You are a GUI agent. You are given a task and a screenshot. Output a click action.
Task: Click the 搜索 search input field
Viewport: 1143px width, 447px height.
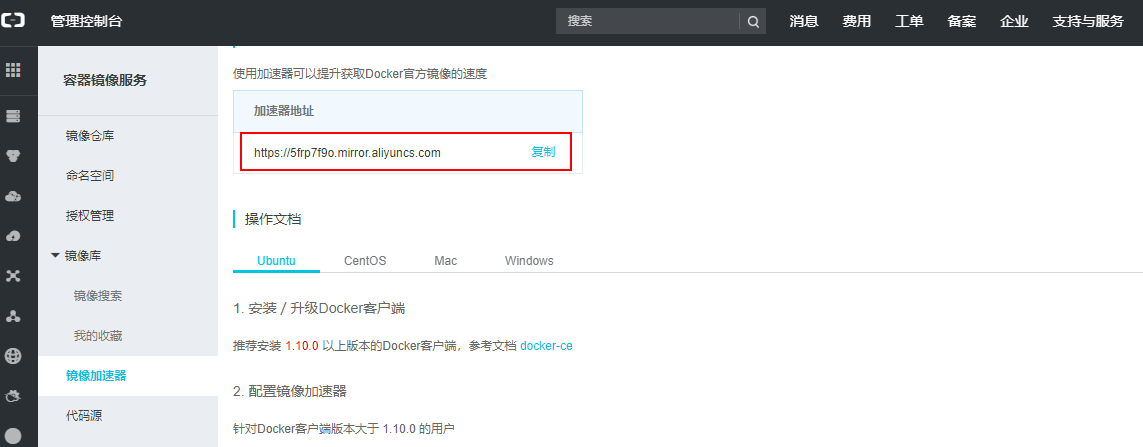pos(648,22)
